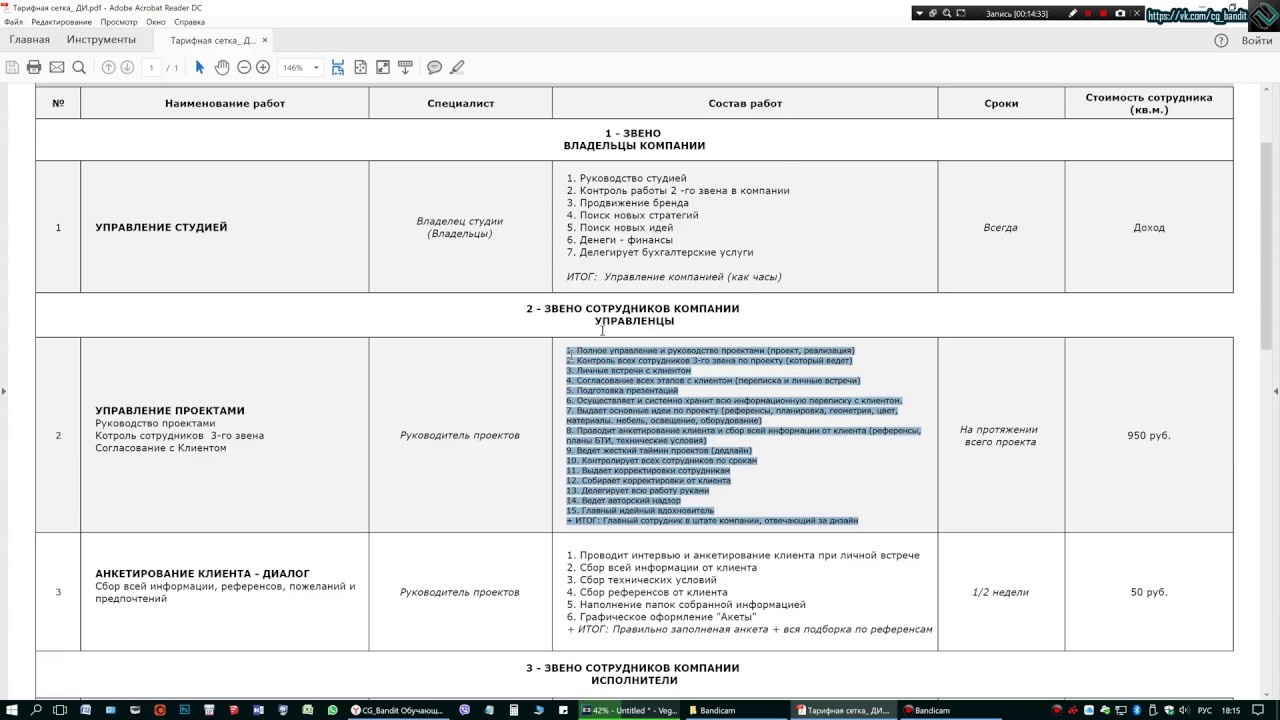Viewport: 1280px width, 720px height.
Task: Switch to the Инструменты tab
Action: tap(101, 40)
